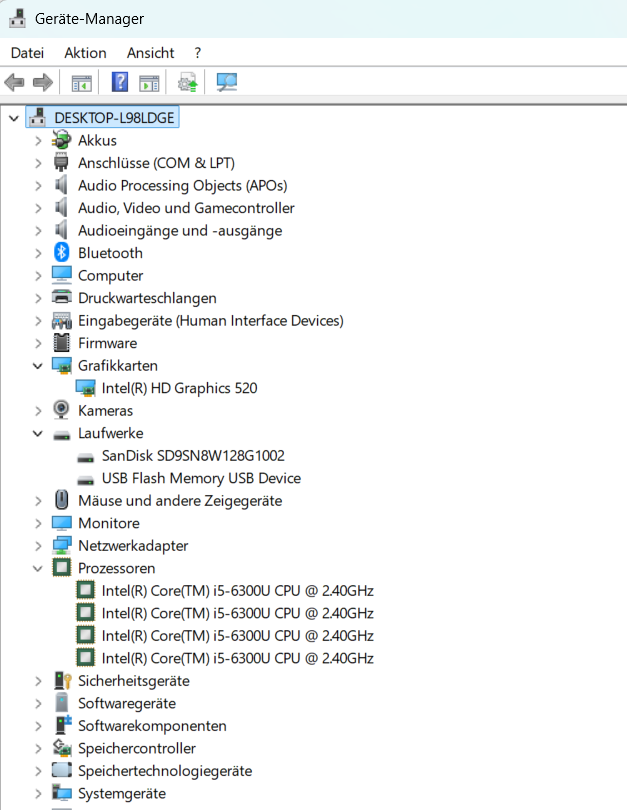
Task: Open the ? help menu
Action: pos(197,53)
